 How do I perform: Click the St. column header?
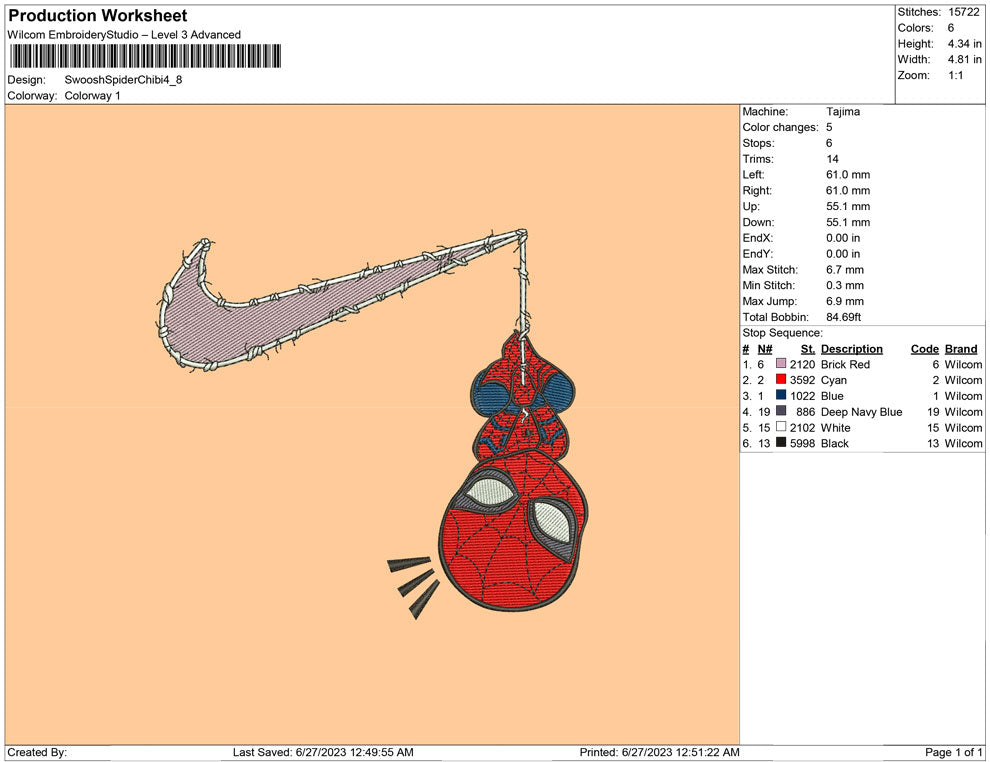(807, 349)
